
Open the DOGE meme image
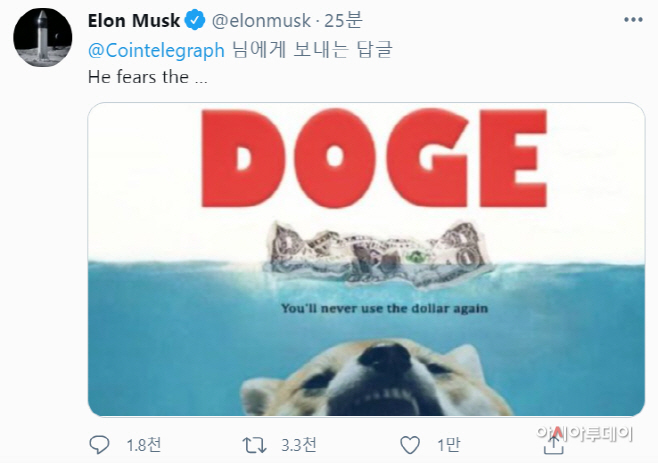pos(366,259)
